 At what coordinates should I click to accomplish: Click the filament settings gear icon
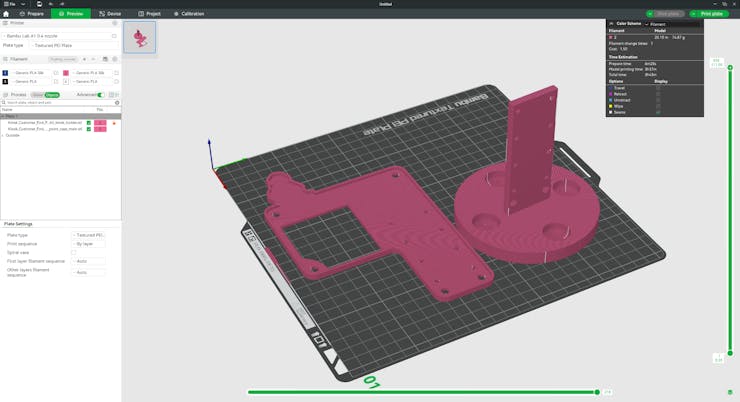[x=115, y=59]
